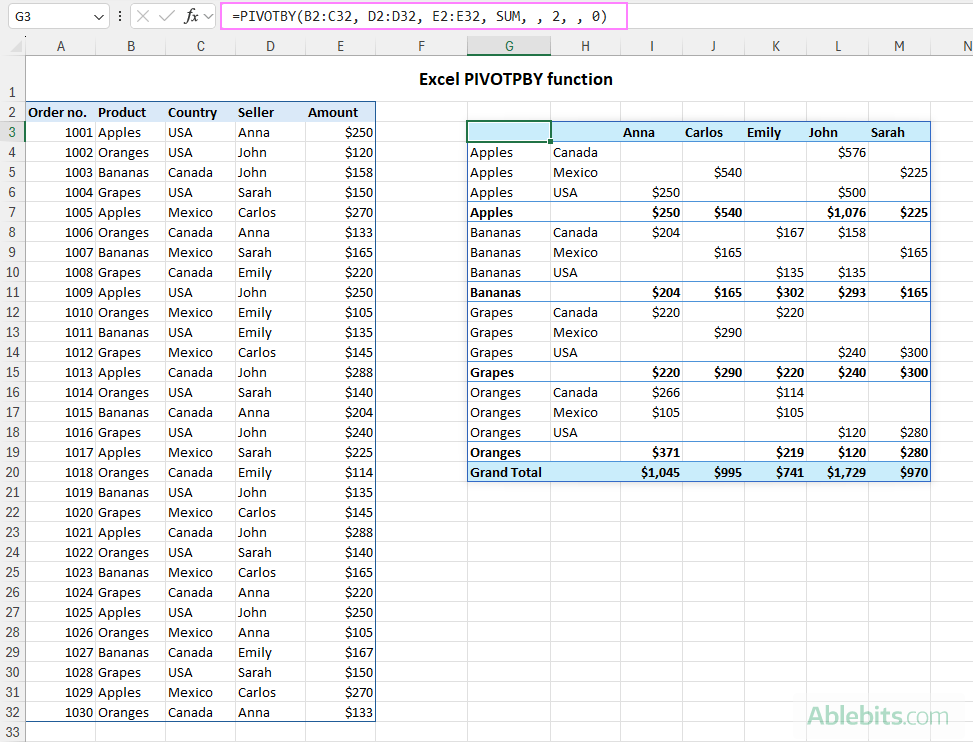
Task: Select the column G header
Action: pos(509,46)
